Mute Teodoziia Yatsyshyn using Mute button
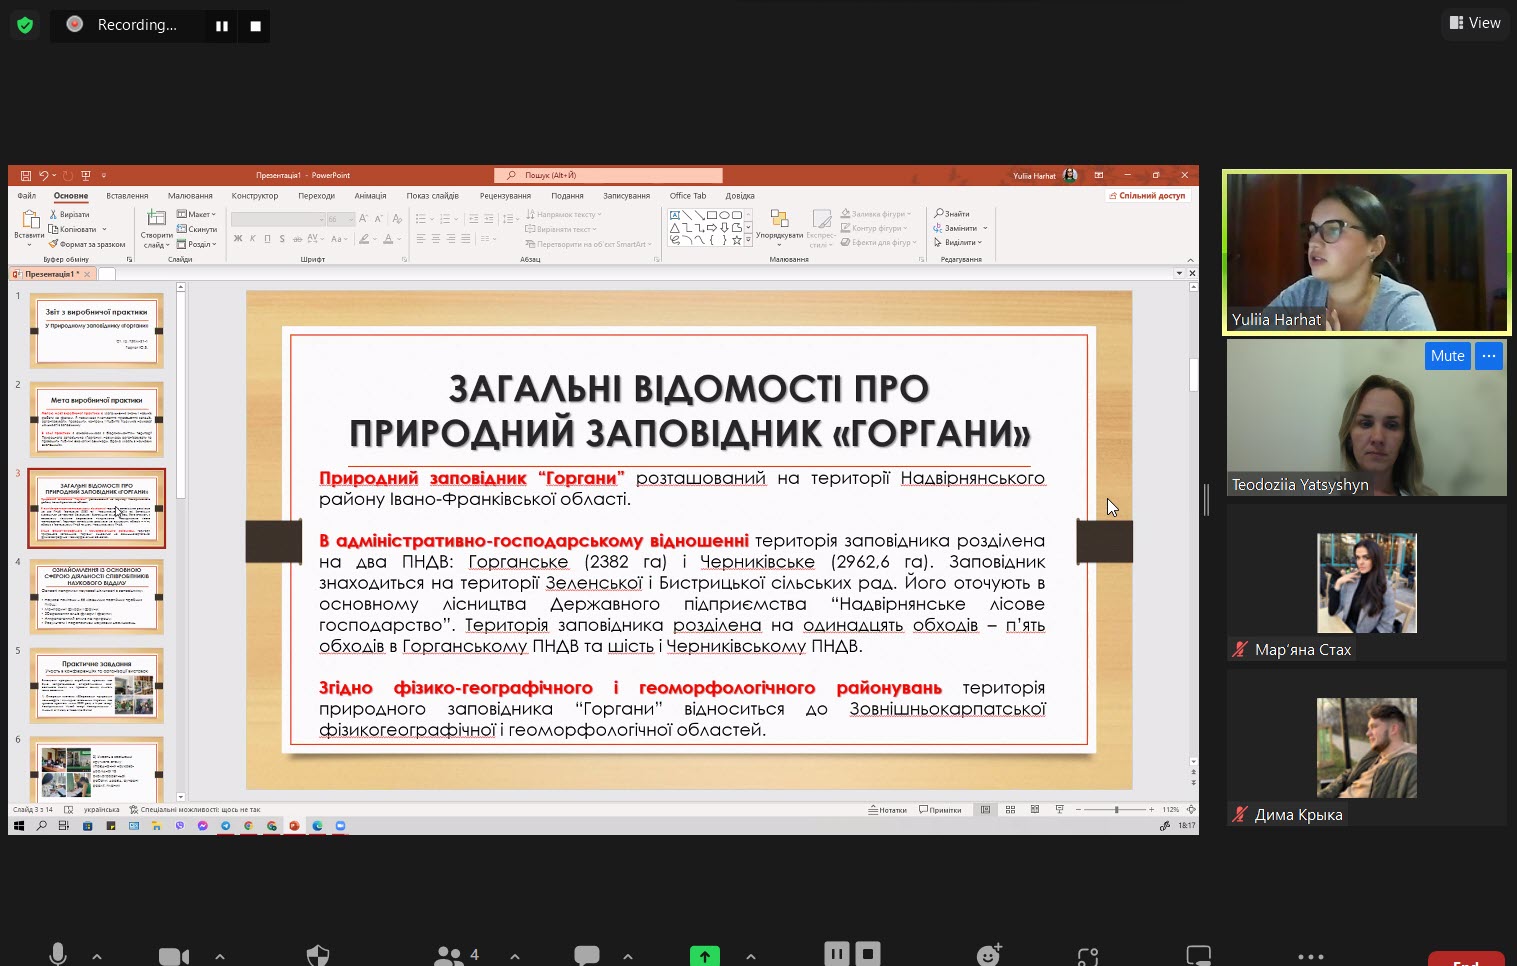Screen dimensions: 1517x966 1447,356
